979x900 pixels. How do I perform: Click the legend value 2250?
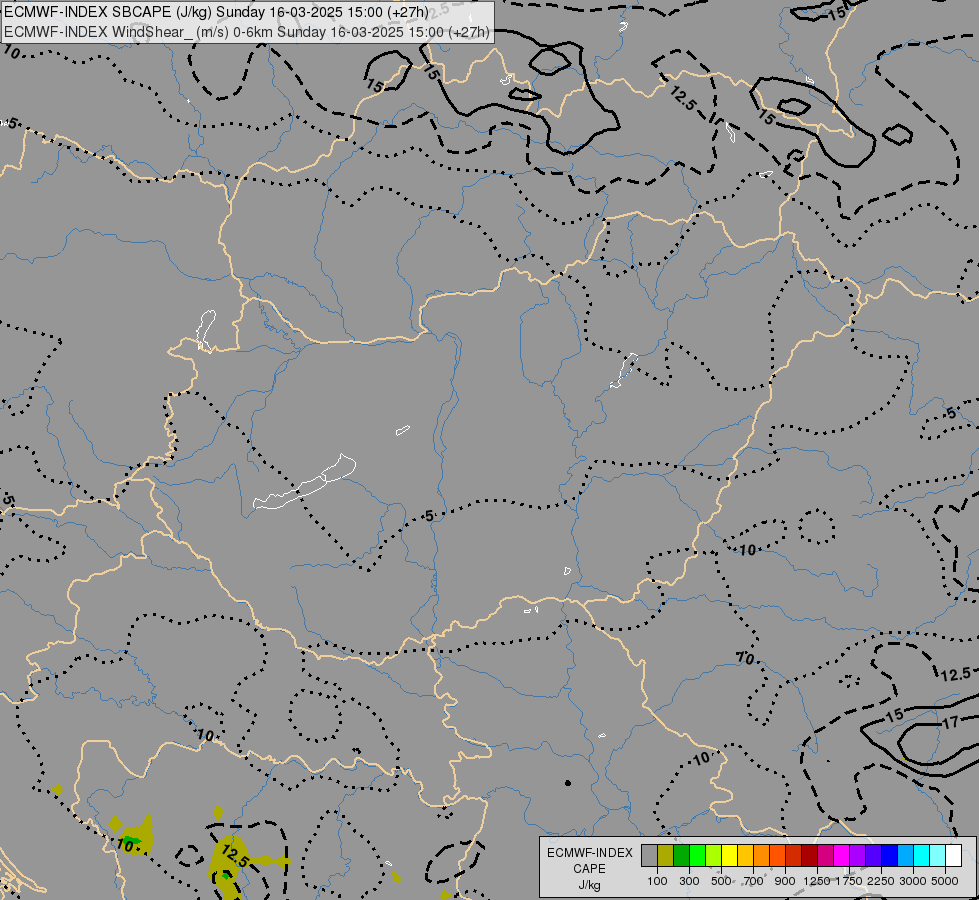(882, 881)
